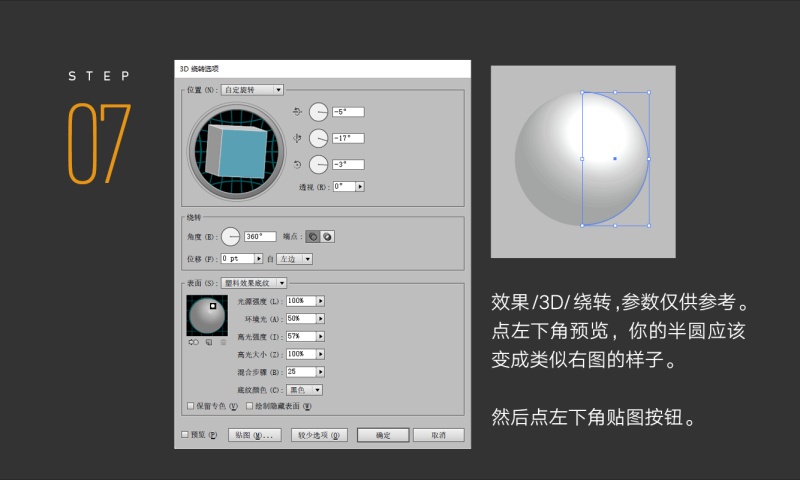800x480 pixels.
Task: Adjust the X-axis rotation dial (-5°)
Action: coord(318,112)
